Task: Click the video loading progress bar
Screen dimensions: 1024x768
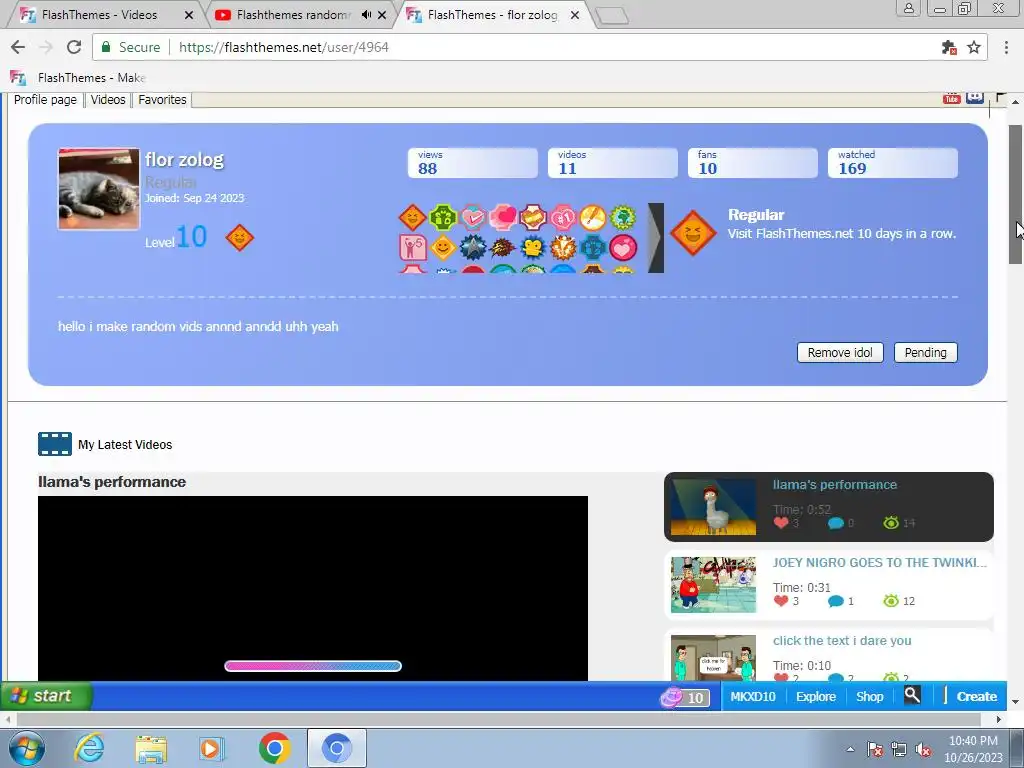Action: click(x=313, y=666)
